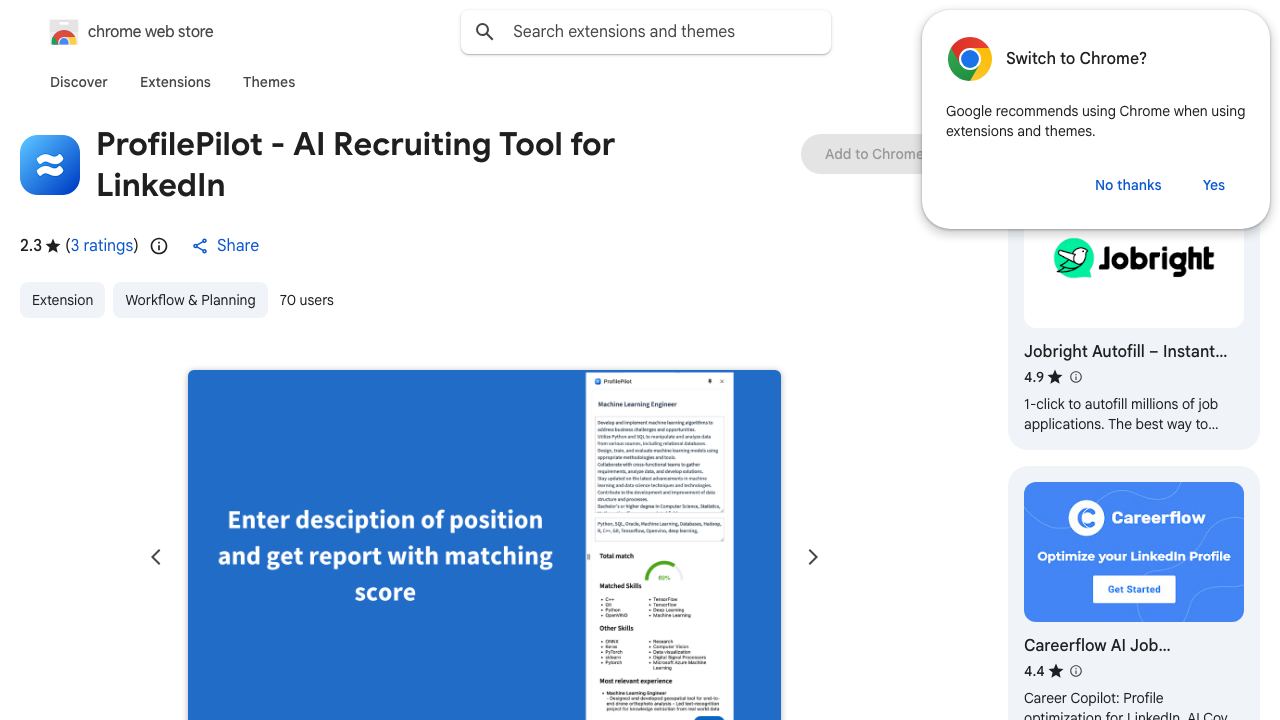Click the Share link text
This screenshot has height=720, width=1280.
[x=238, y=246]
